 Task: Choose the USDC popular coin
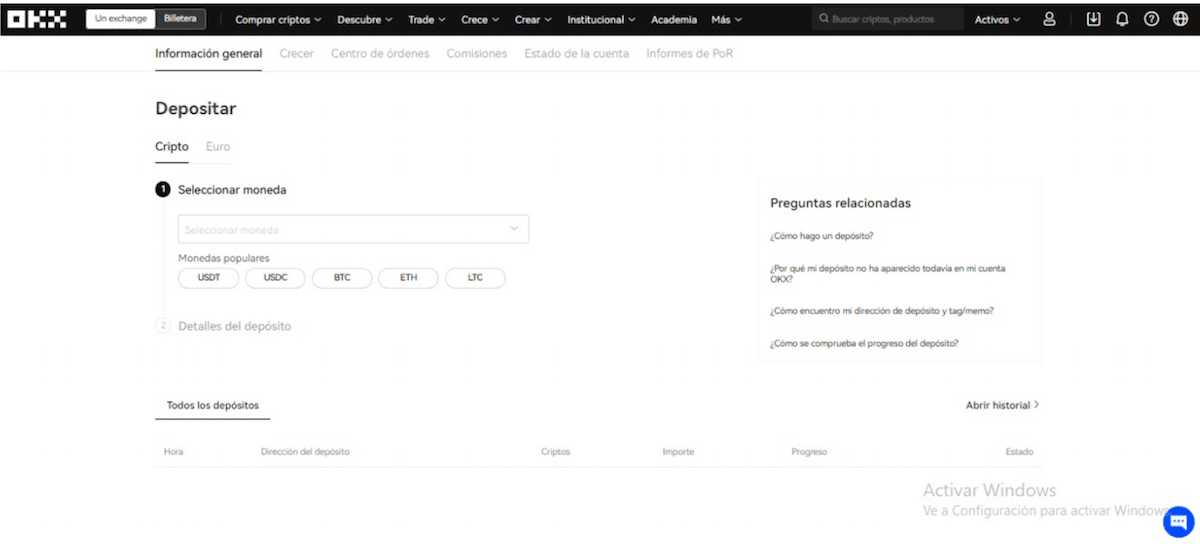point(275,278)
